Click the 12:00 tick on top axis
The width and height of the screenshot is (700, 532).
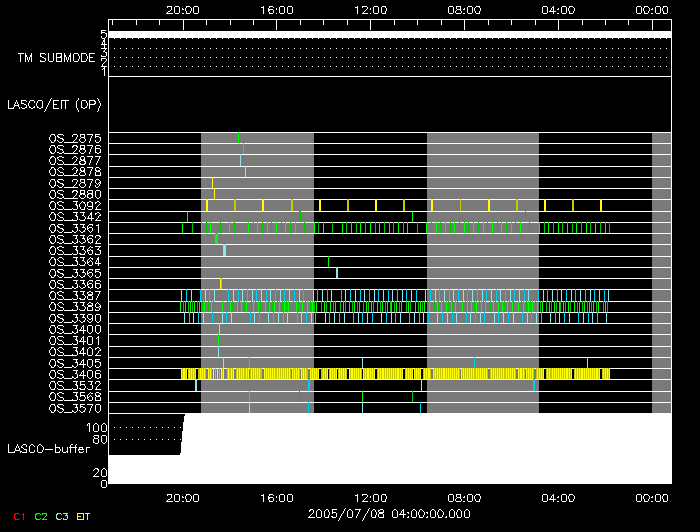coord(371,9)
